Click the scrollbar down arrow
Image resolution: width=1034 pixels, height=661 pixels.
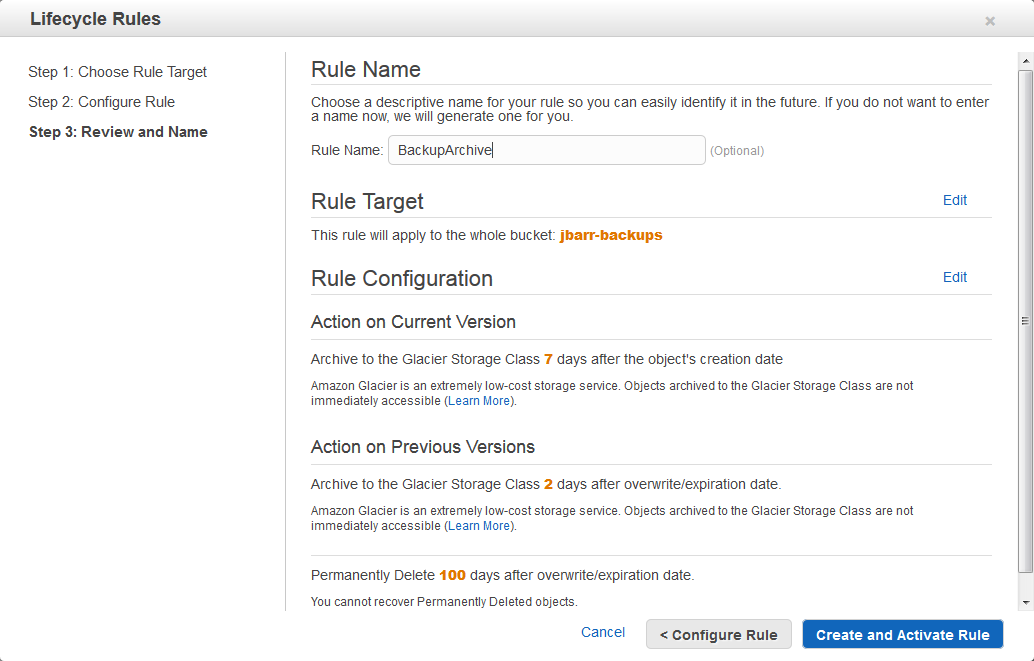(x=1025, y=602)
